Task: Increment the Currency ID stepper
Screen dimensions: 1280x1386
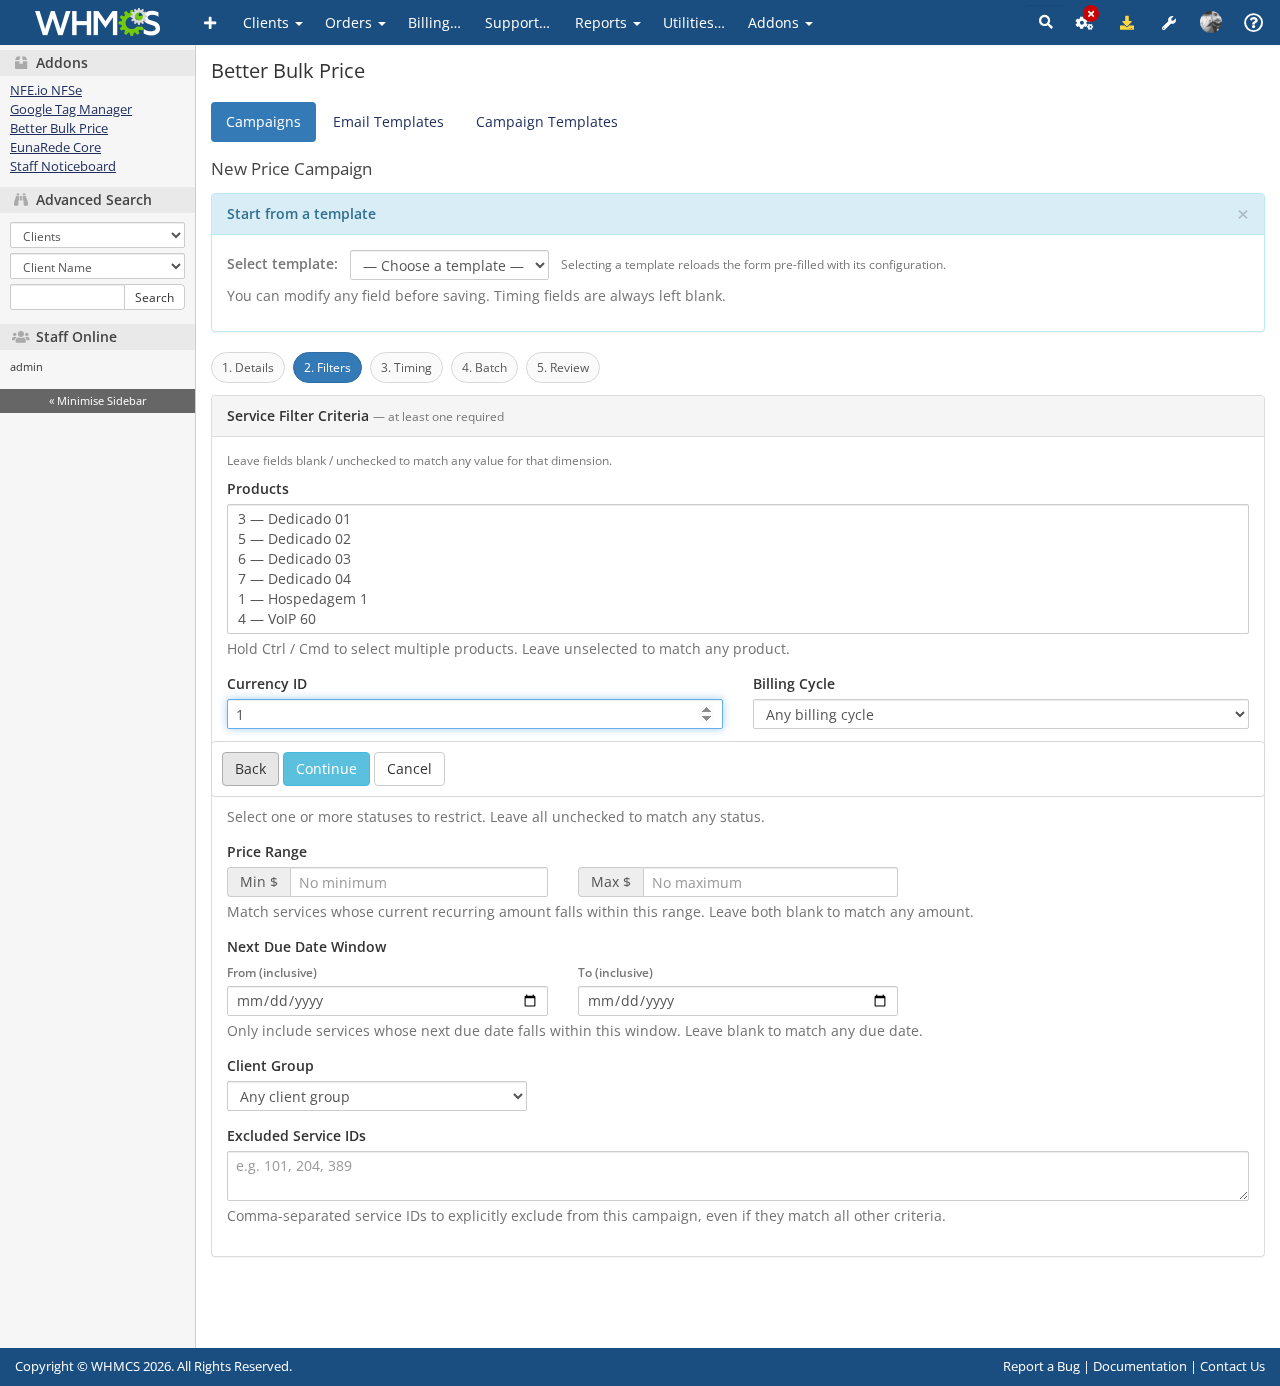Action: click(x=706, y=709)
